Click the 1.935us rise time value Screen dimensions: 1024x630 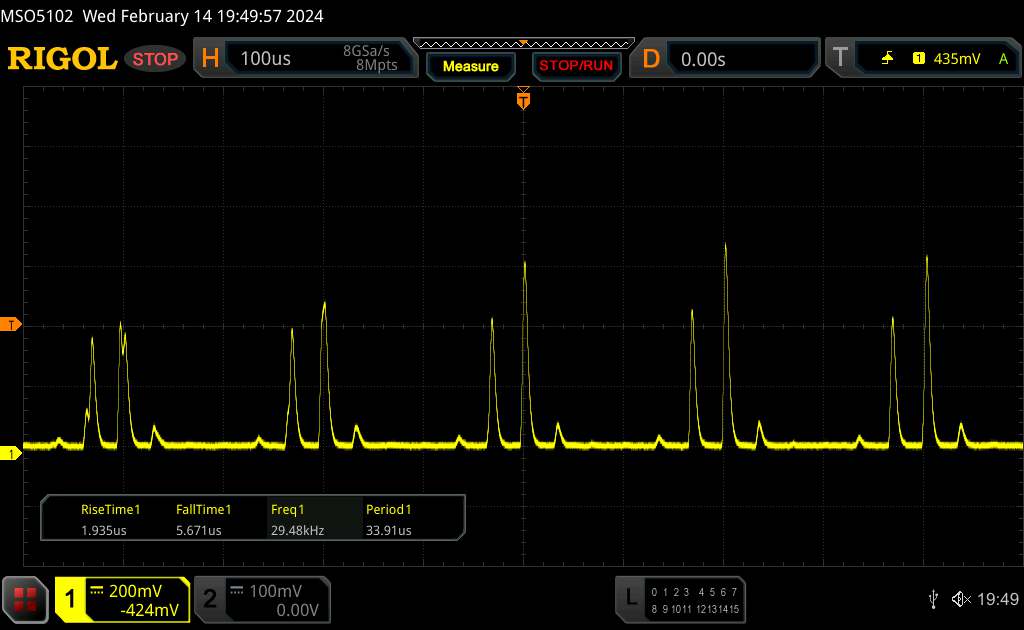(103, 530)
